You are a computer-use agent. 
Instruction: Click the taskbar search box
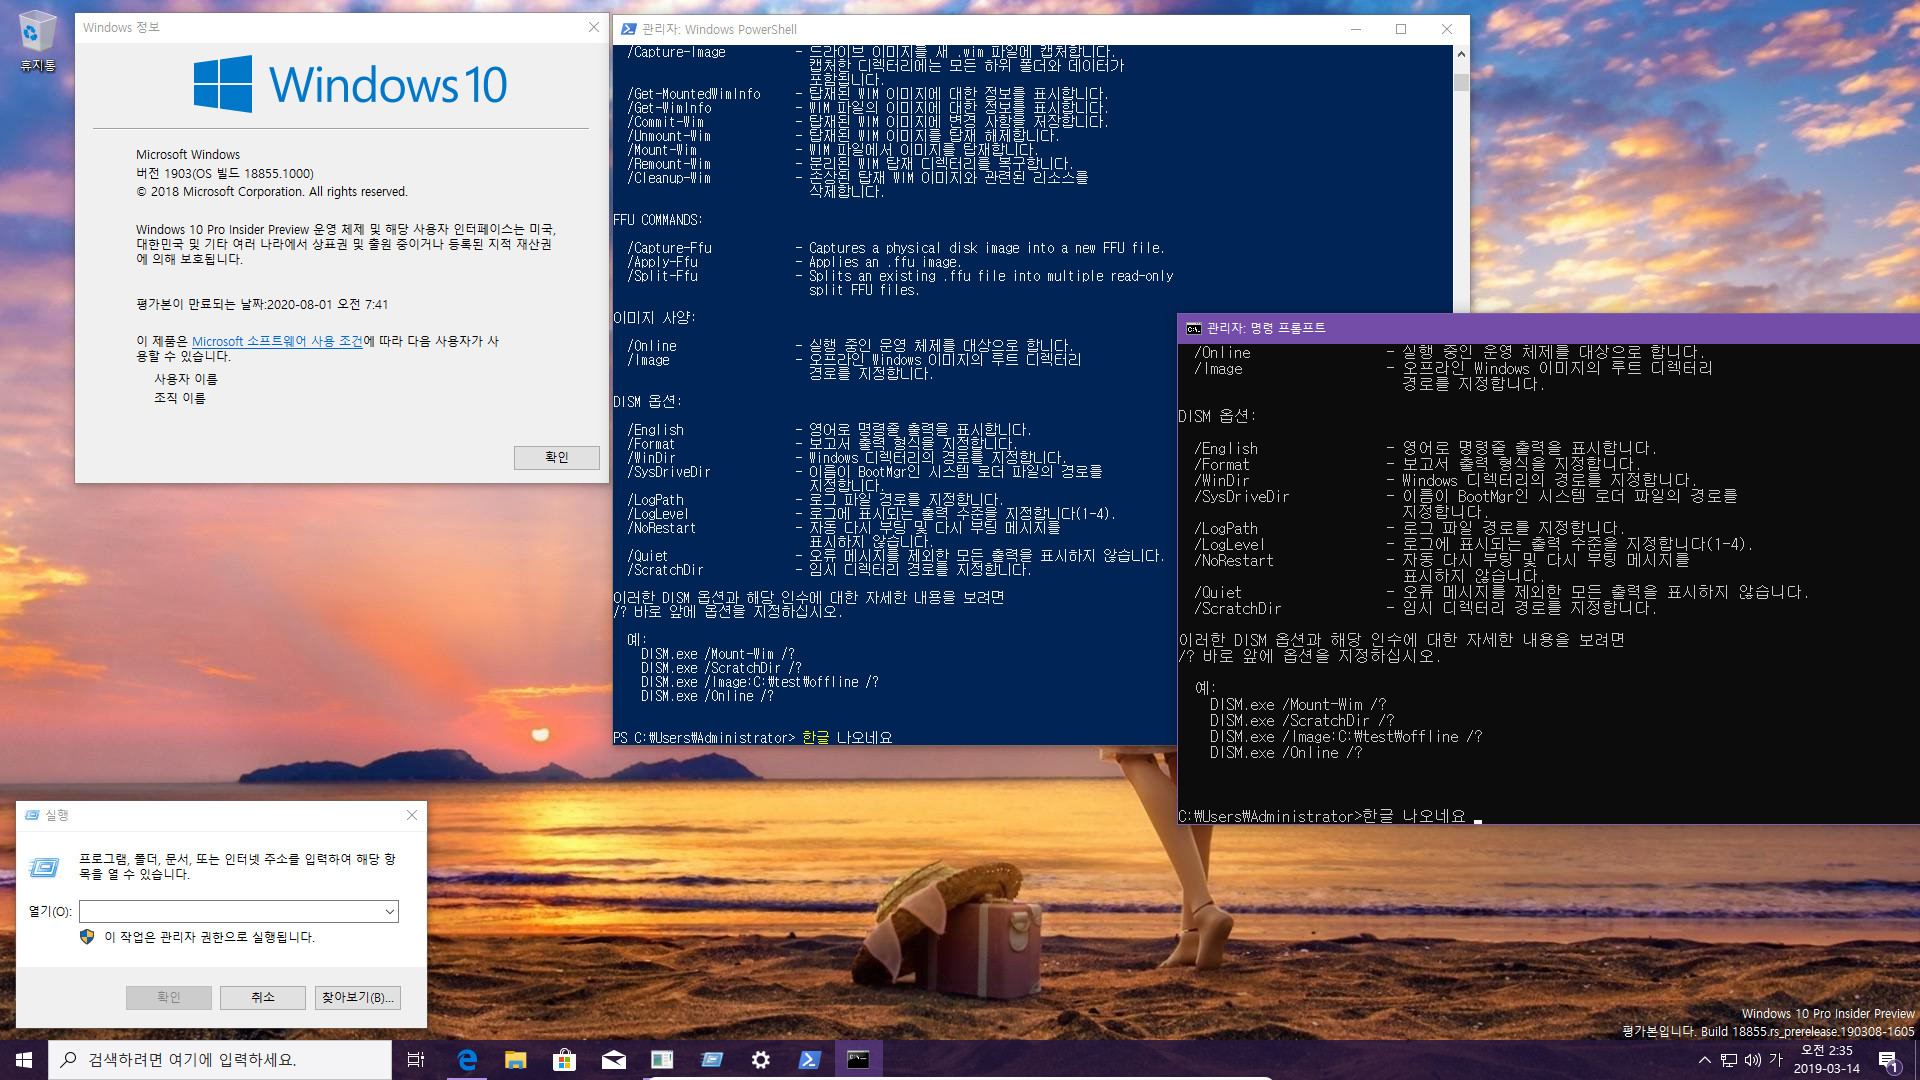pyautogui.click(x=220, y=1060)
